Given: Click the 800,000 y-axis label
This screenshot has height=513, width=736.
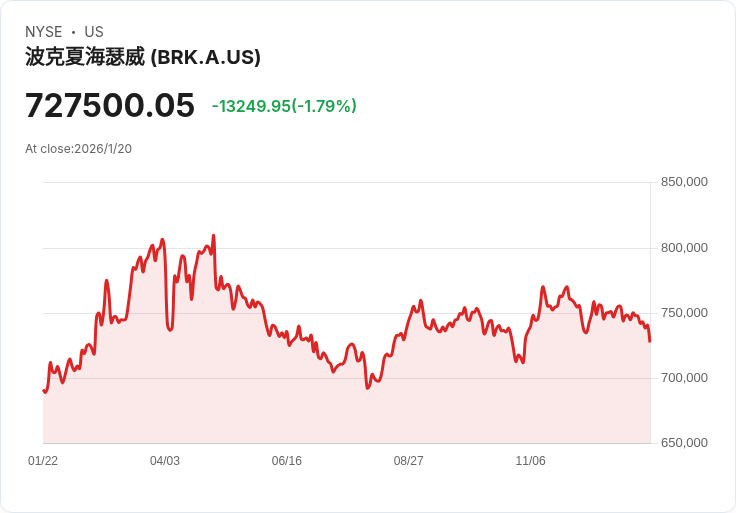Looking at the screenshot, I should (x=684, y=248).
